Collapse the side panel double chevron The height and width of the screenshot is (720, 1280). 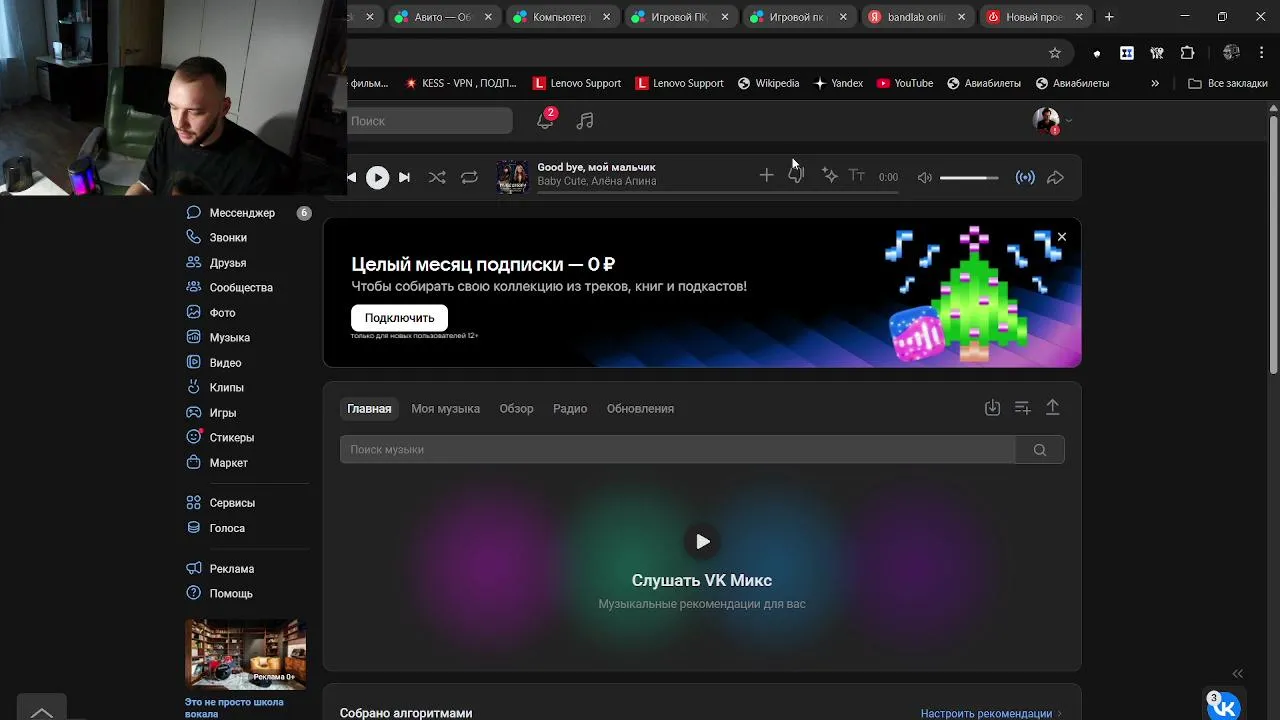tap(1238, 674)
